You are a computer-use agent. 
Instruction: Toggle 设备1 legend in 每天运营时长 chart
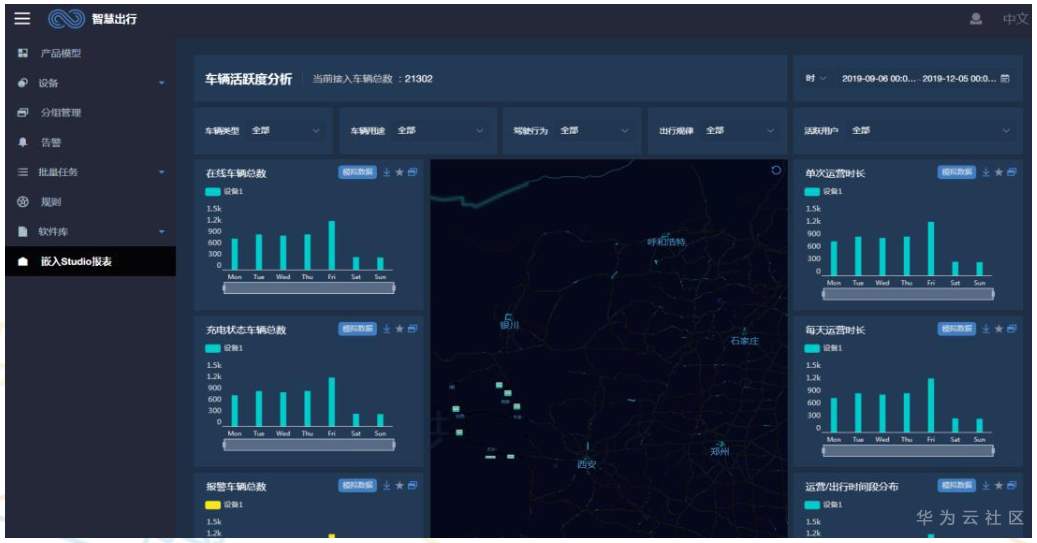tap(823, 348)
